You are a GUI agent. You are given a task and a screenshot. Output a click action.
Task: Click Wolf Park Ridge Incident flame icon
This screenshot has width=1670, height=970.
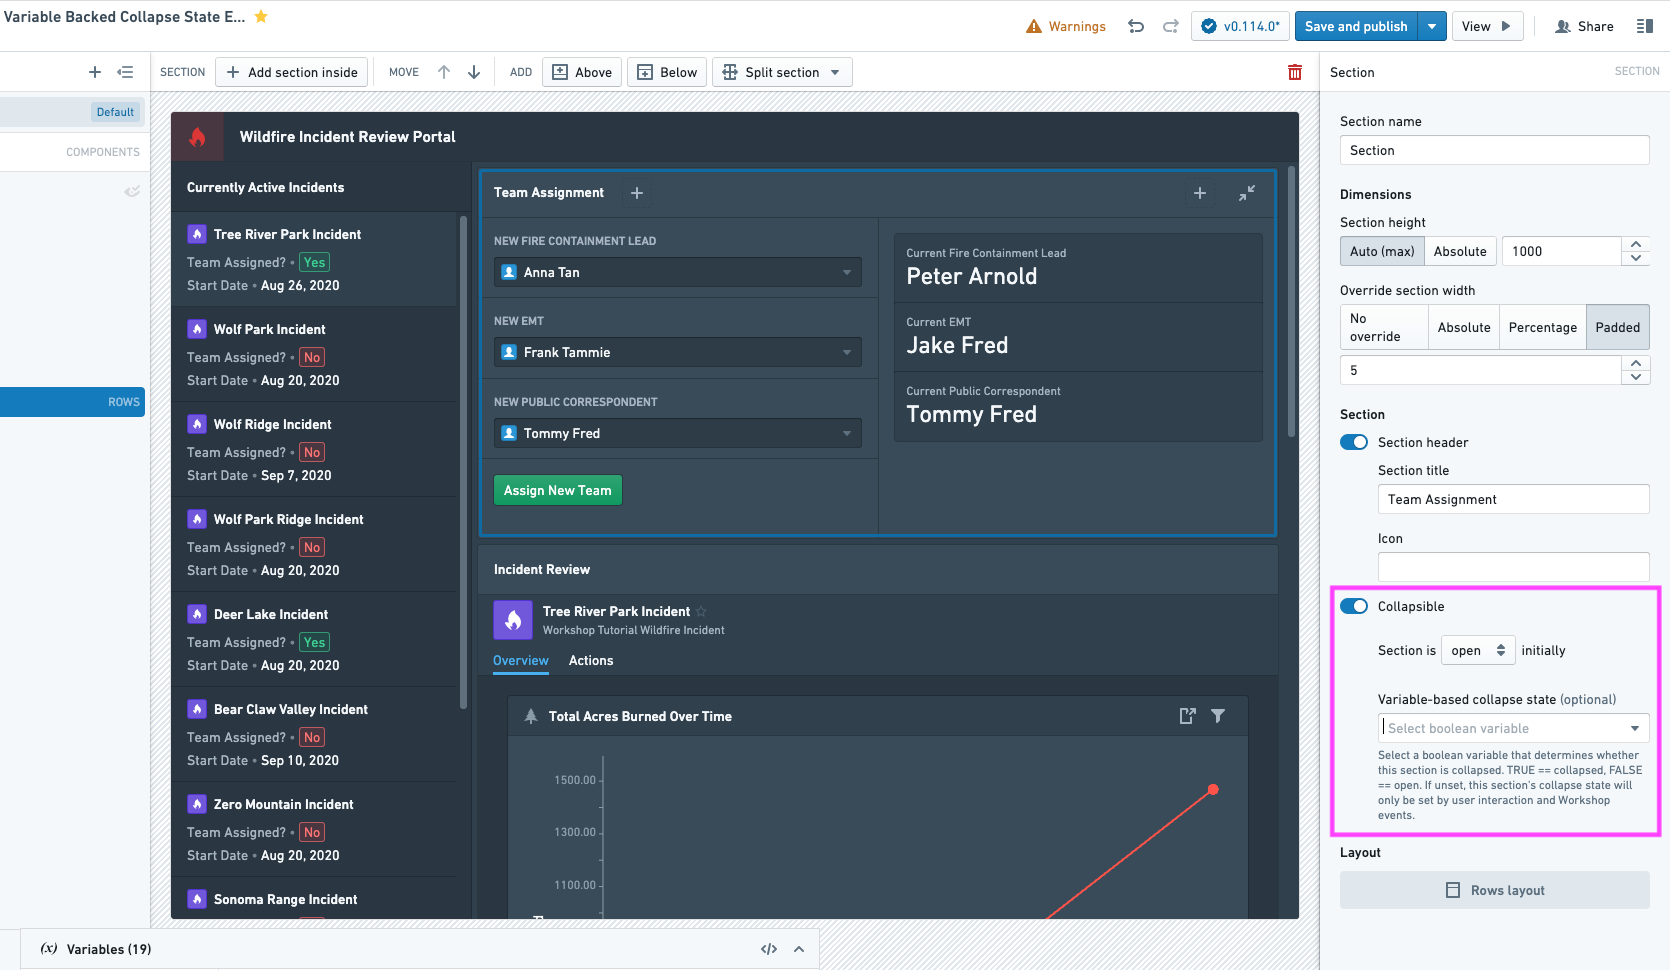coord(197,519)
